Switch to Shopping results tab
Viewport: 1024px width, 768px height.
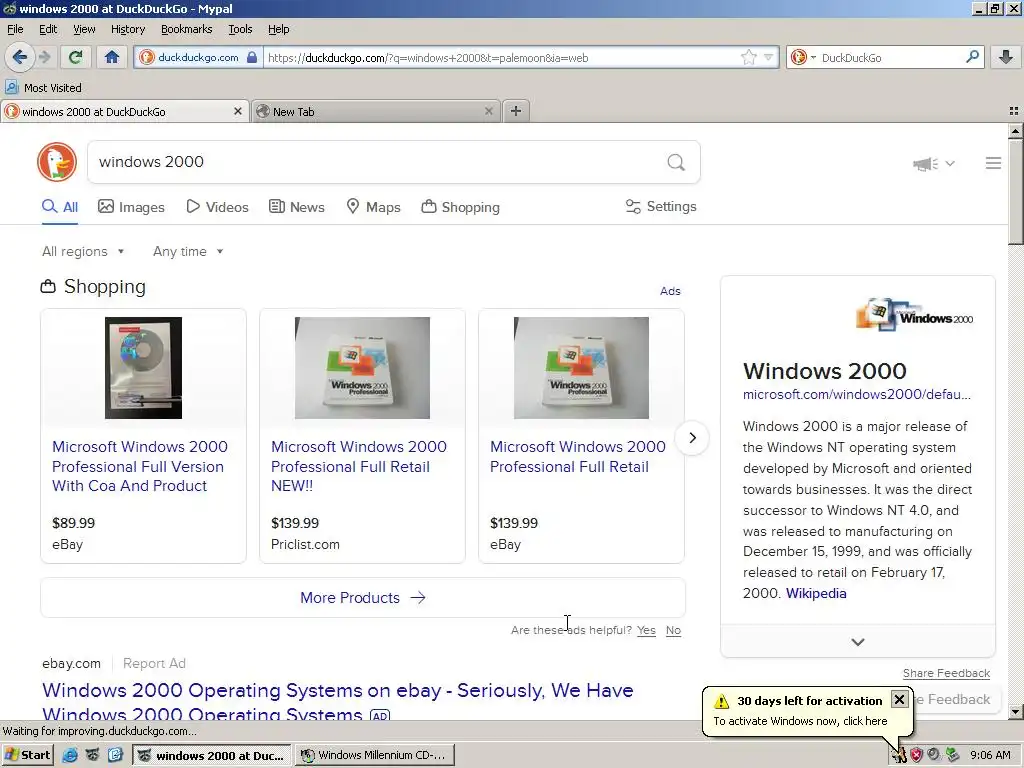click(460, 207)
